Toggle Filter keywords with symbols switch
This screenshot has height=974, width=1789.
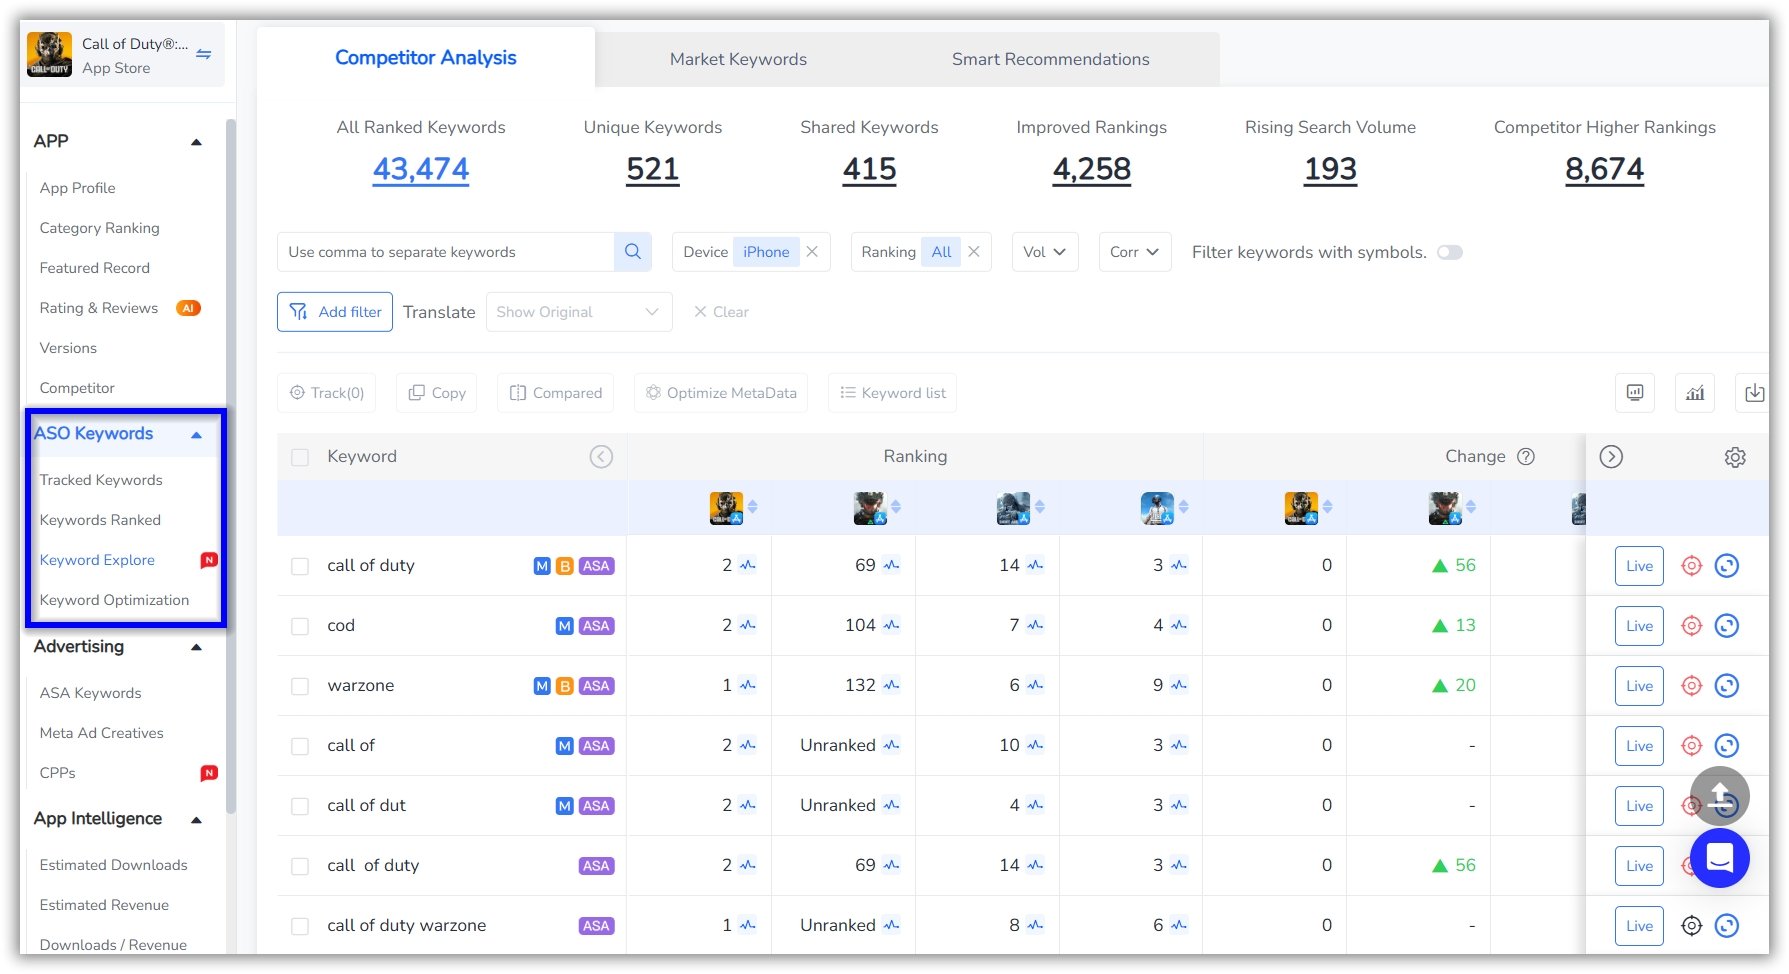pos(1449,252)
